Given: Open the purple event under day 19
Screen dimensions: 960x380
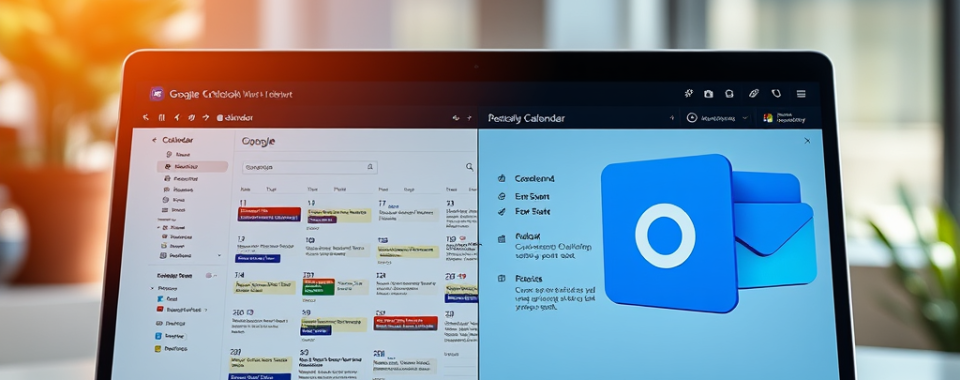Looking at the screenshot, I should point(322,219).
